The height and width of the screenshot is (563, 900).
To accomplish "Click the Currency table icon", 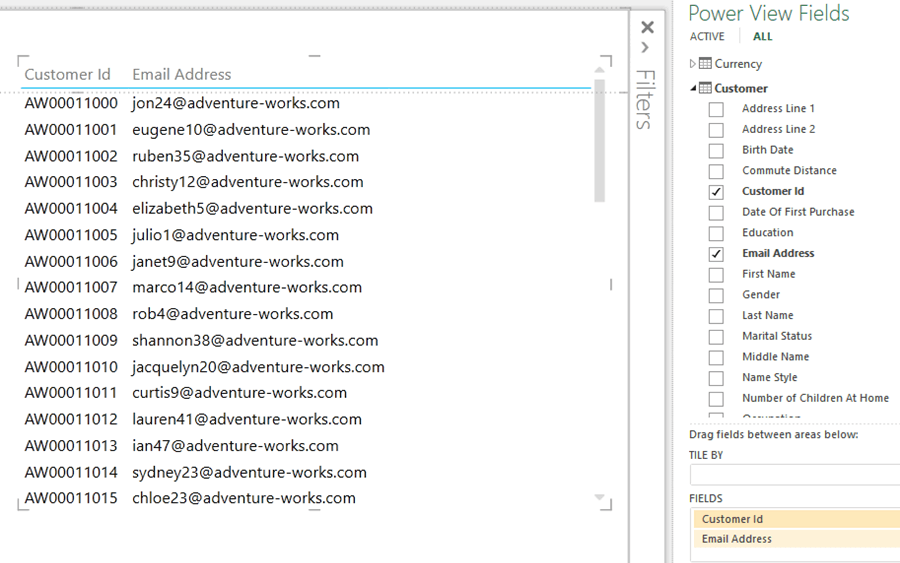I will pos(705,63).
